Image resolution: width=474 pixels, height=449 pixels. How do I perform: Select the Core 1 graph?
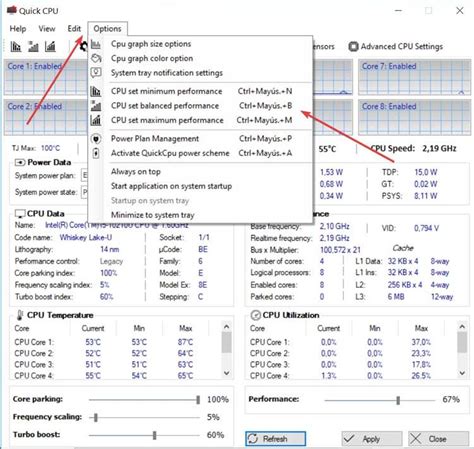click(46, 77)
